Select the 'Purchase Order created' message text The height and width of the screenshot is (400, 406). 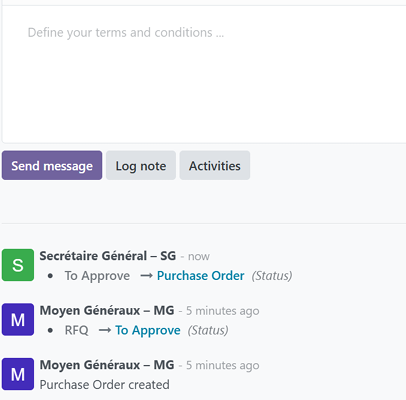pyautogui.click(x=104, y=385)
